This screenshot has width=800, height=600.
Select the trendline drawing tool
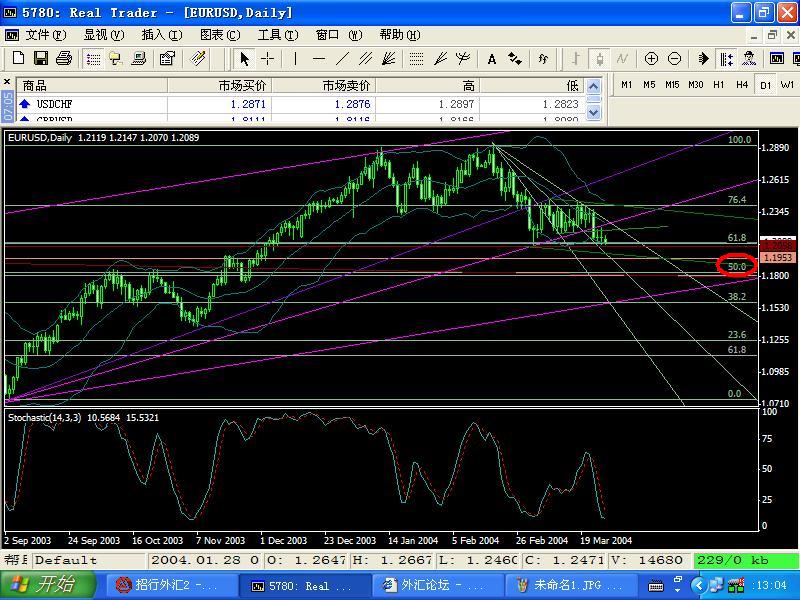pyautogui.click(x=343, y=59)
